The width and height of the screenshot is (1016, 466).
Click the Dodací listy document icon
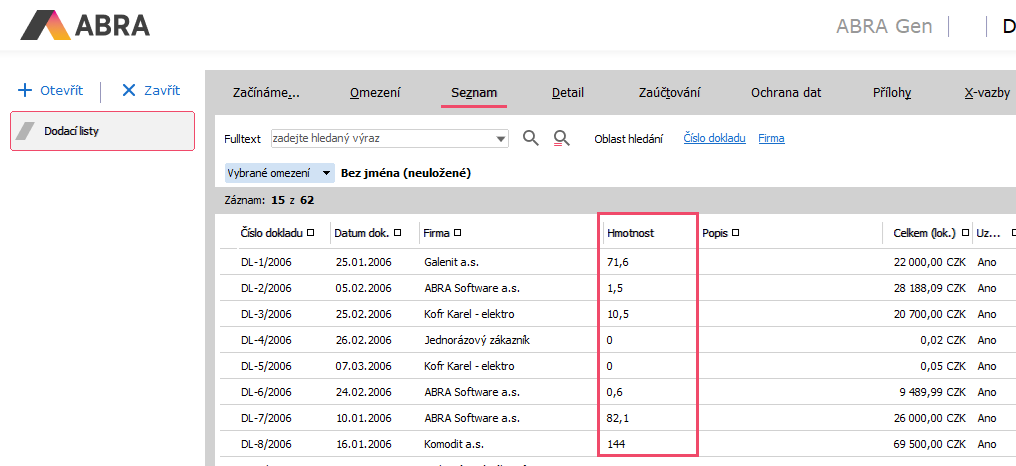coord(26,131)
